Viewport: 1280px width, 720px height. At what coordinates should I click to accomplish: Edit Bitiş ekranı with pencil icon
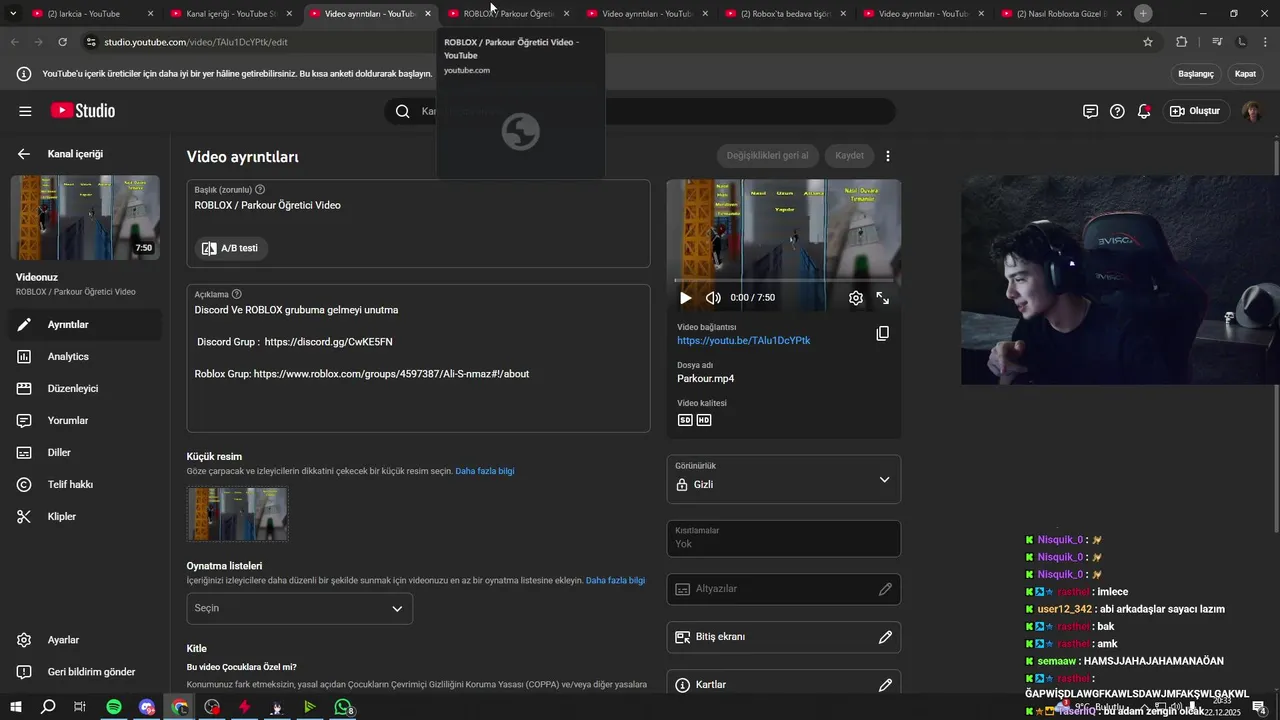pyautogui.click(x=885, y=637)
